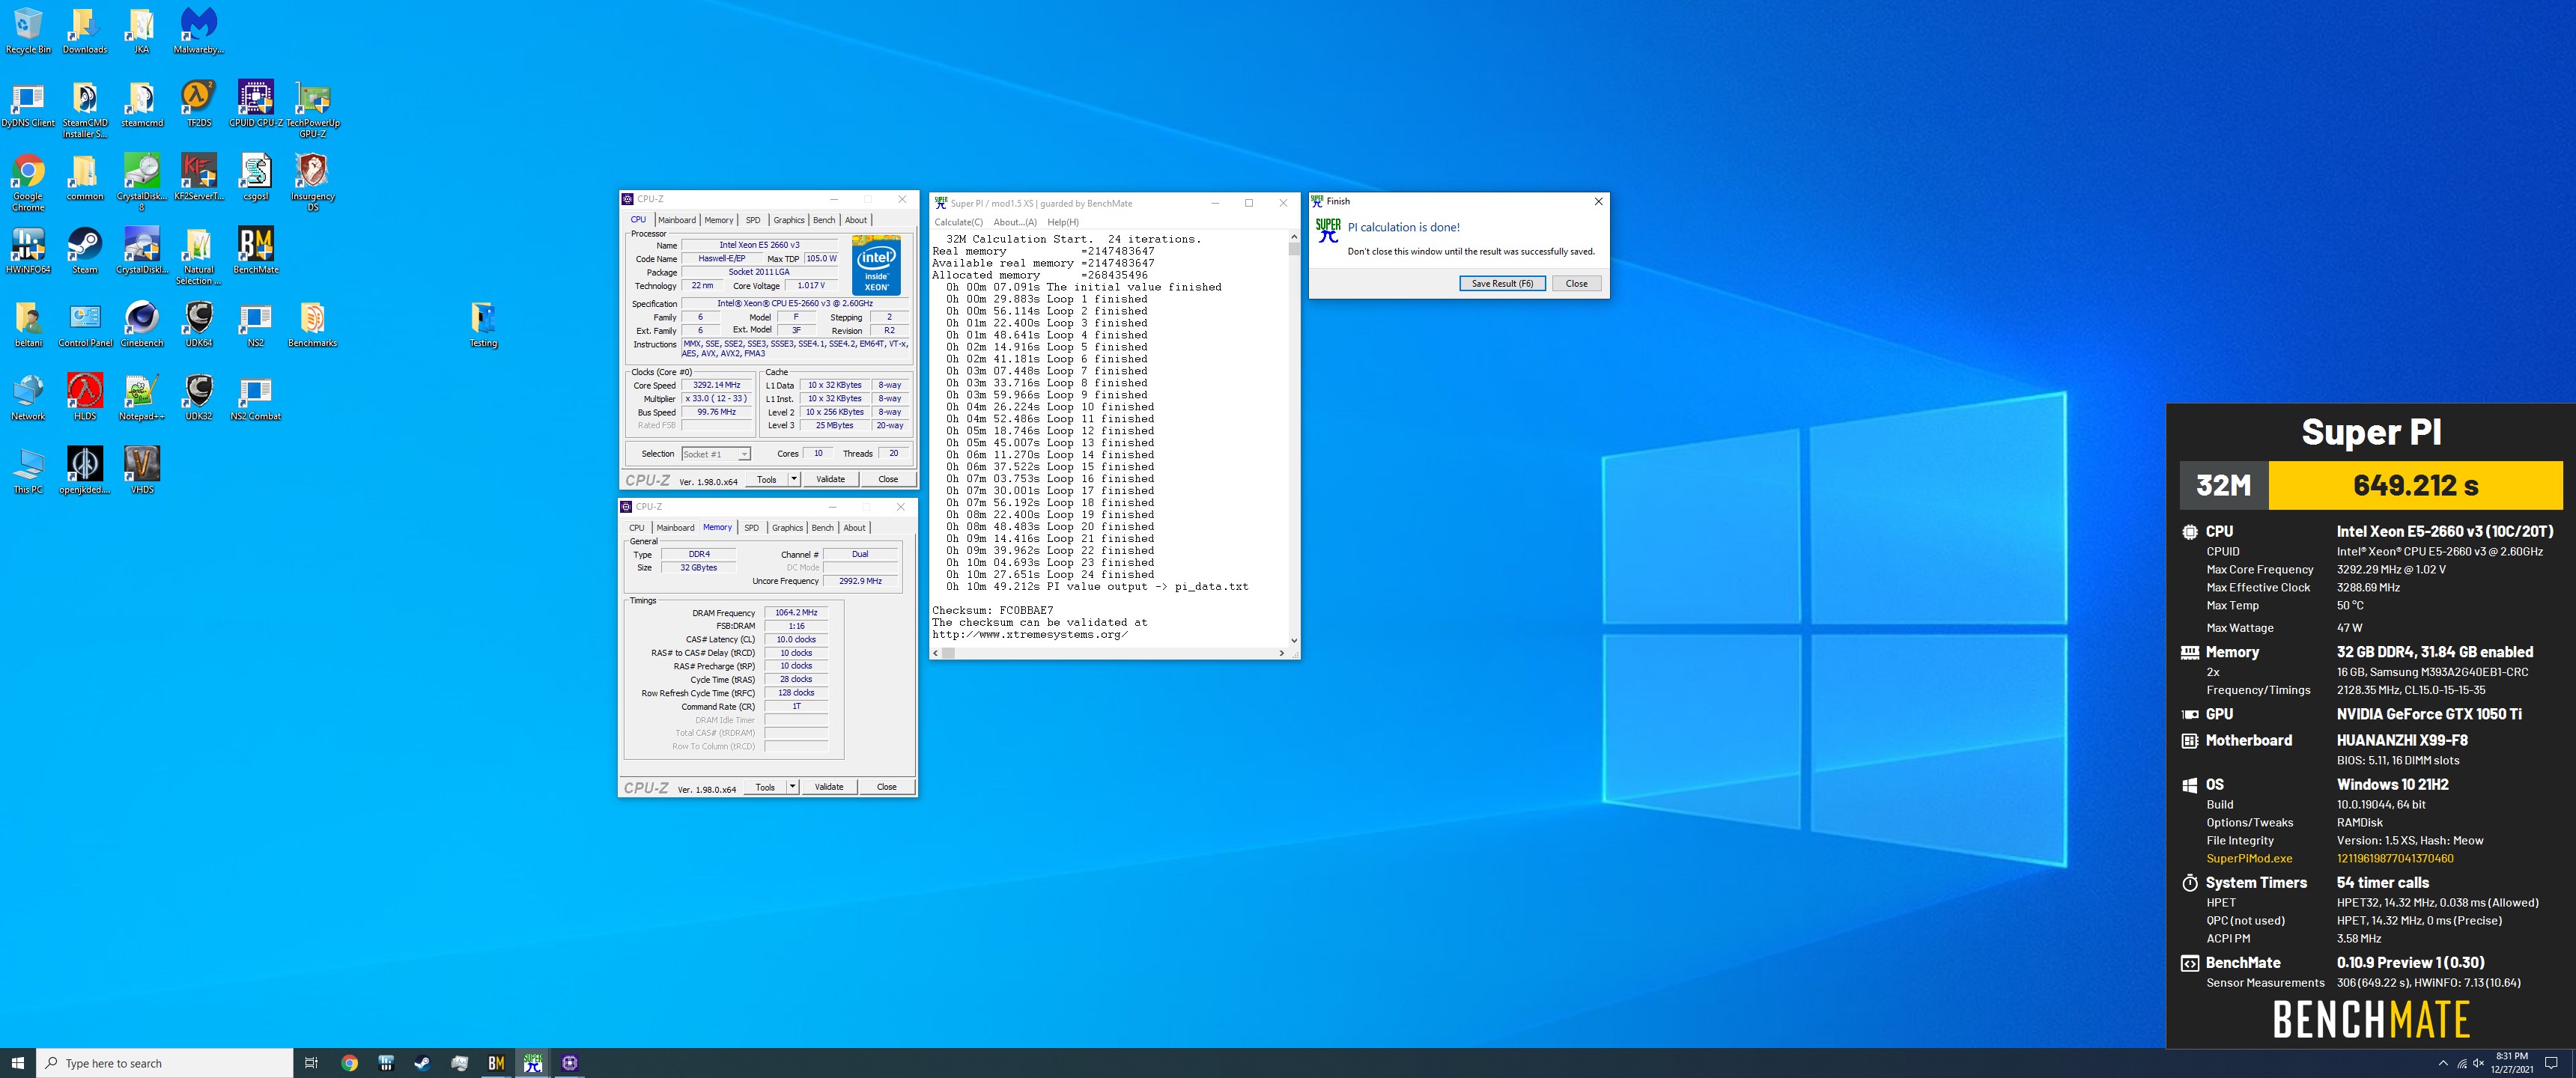Open the Calculate(C) menu in Super PI
Viewport: 2576px width, 1078px height.
pyautogui.click(x=959, y=222)
